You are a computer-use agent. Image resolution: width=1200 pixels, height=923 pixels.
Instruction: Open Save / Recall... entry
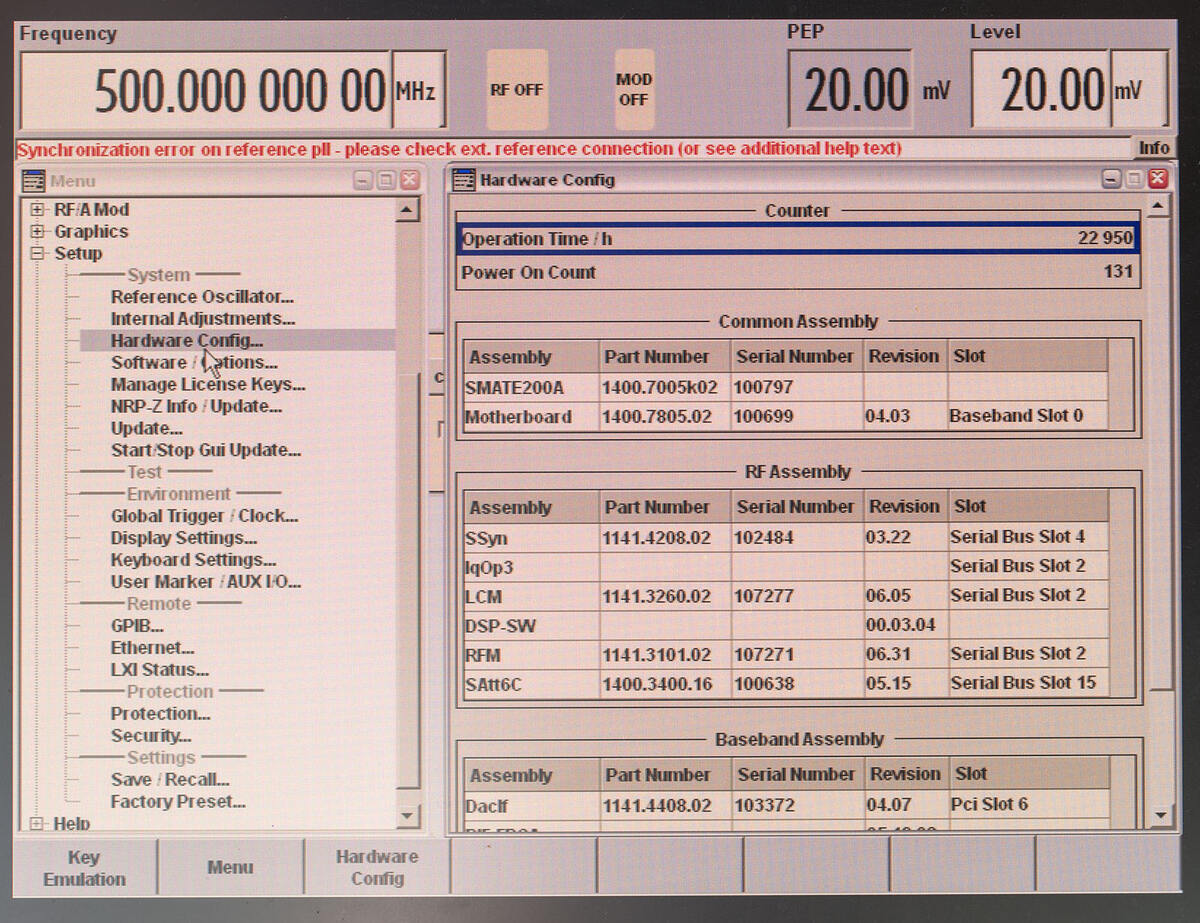(x=170, y=780)
